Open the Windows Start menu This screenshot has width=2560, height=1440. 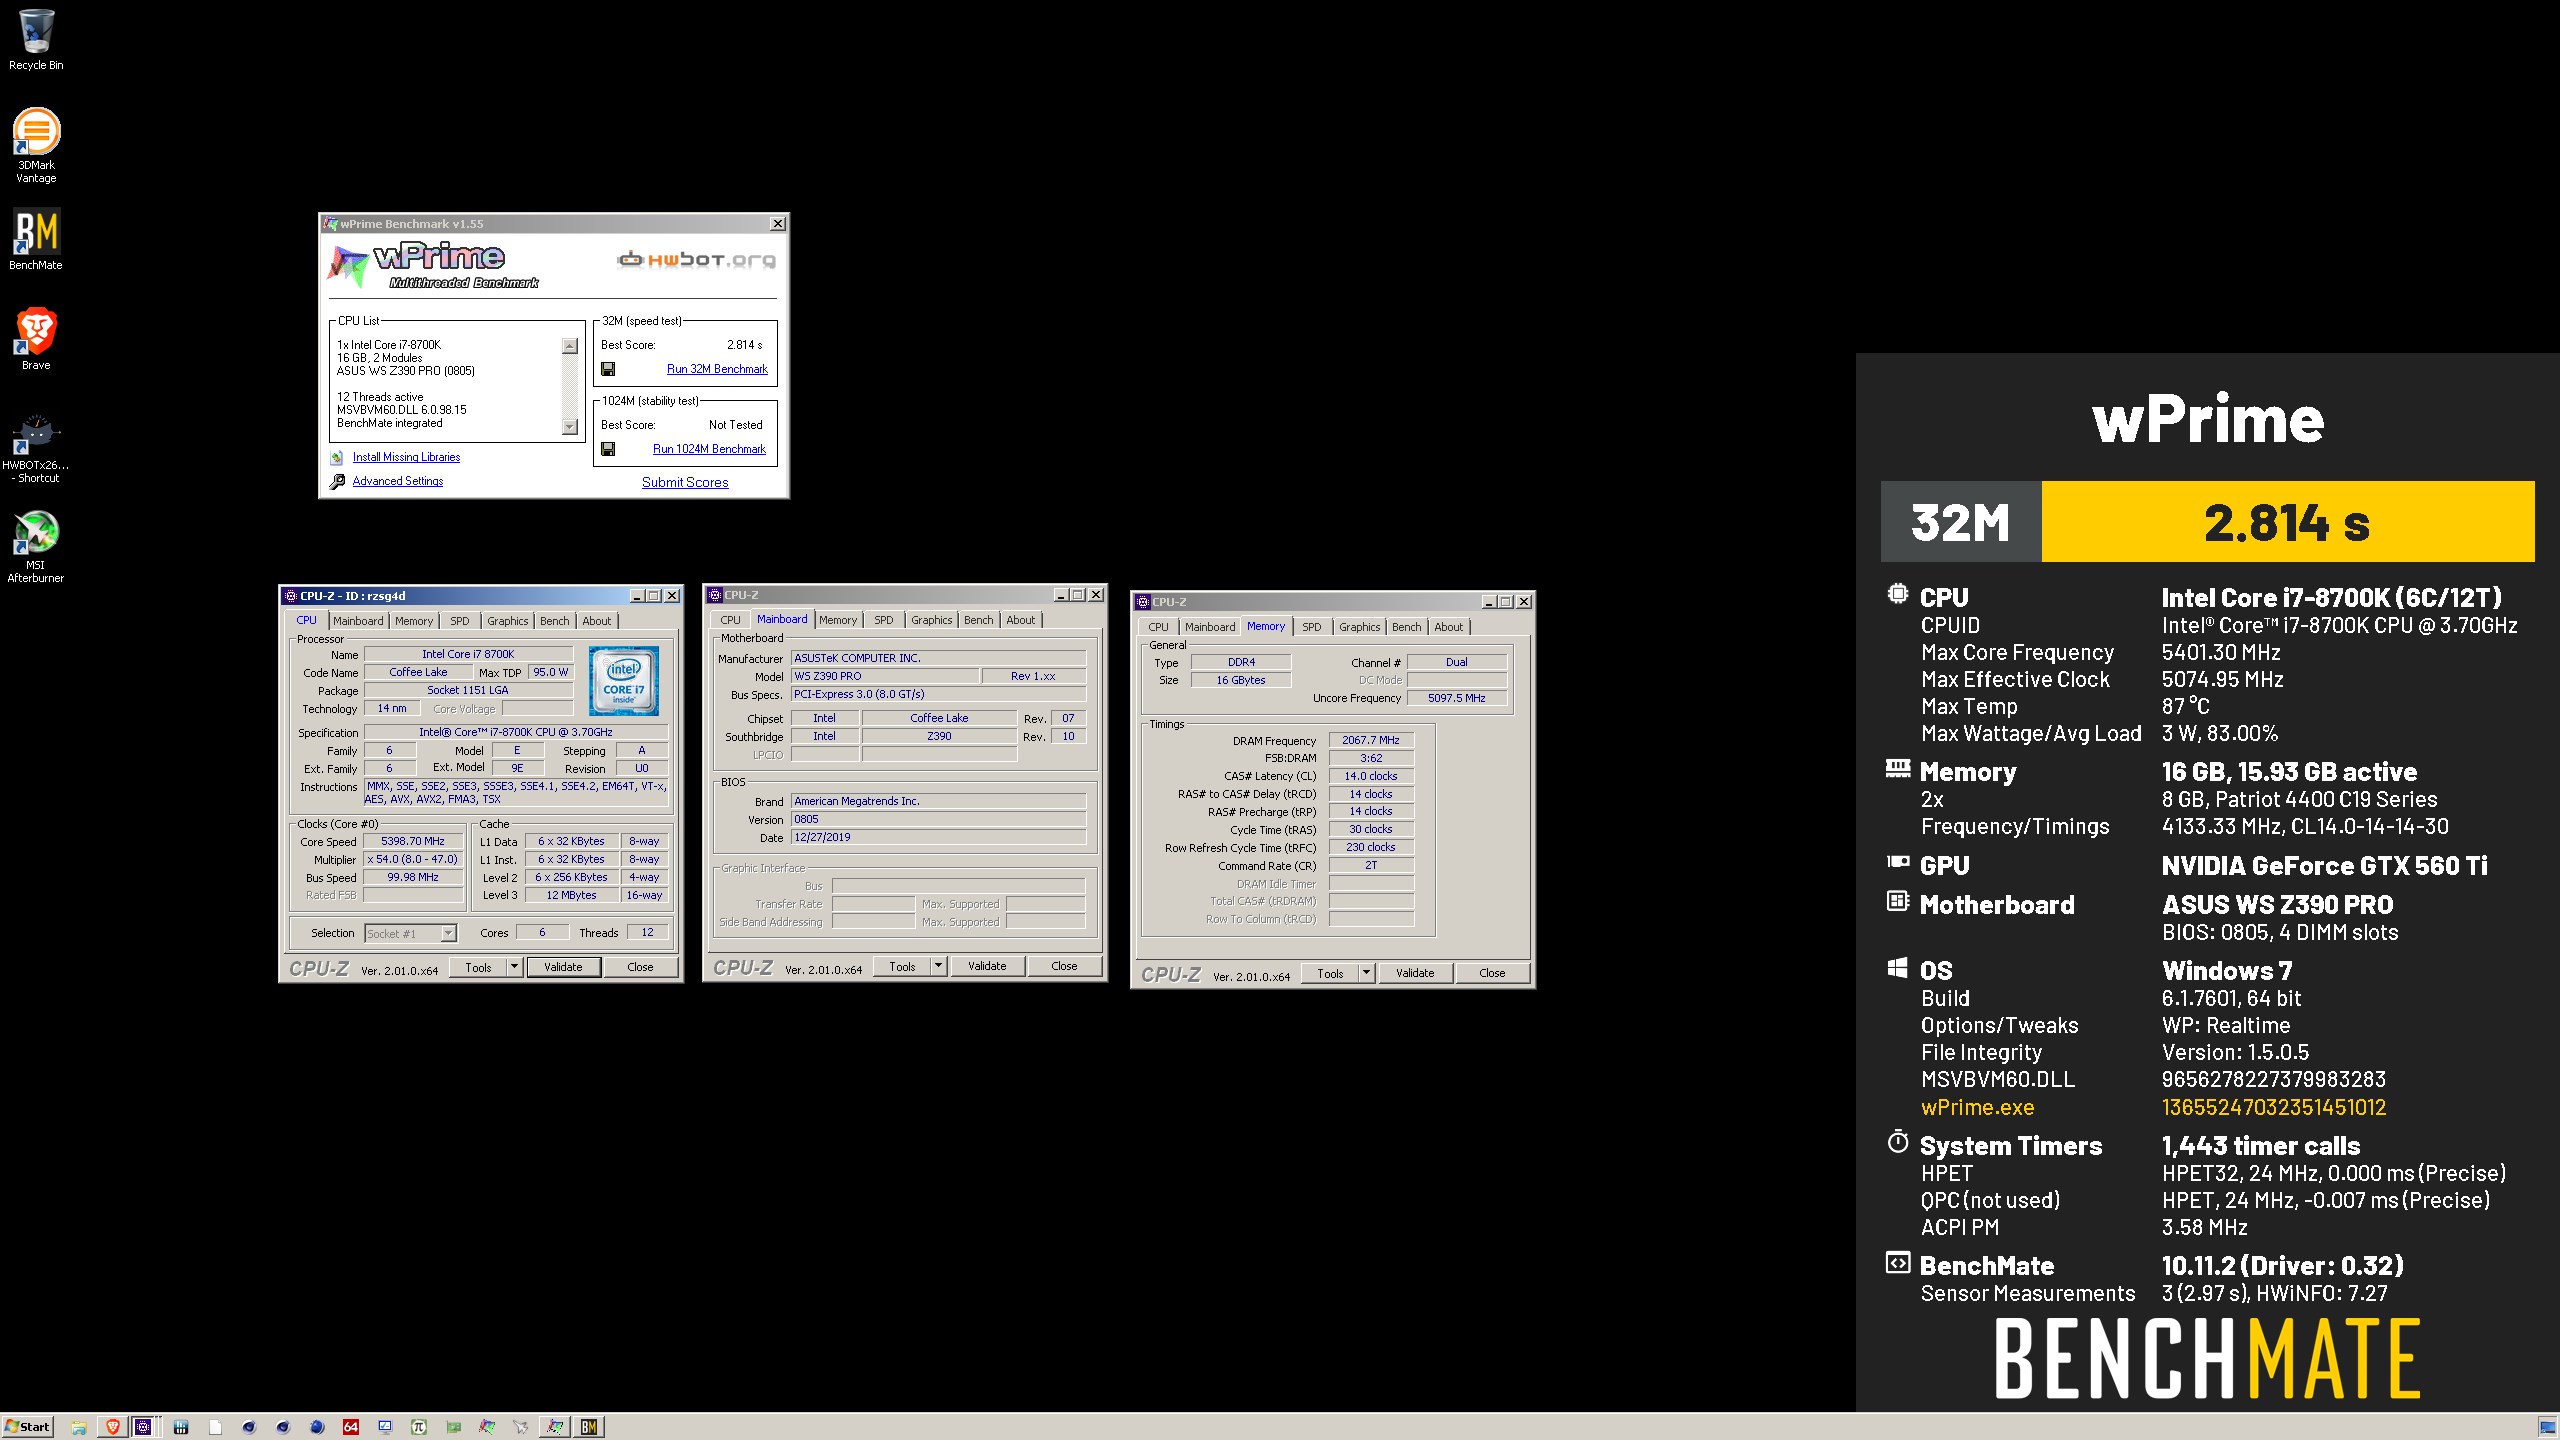coord(28,1427)
